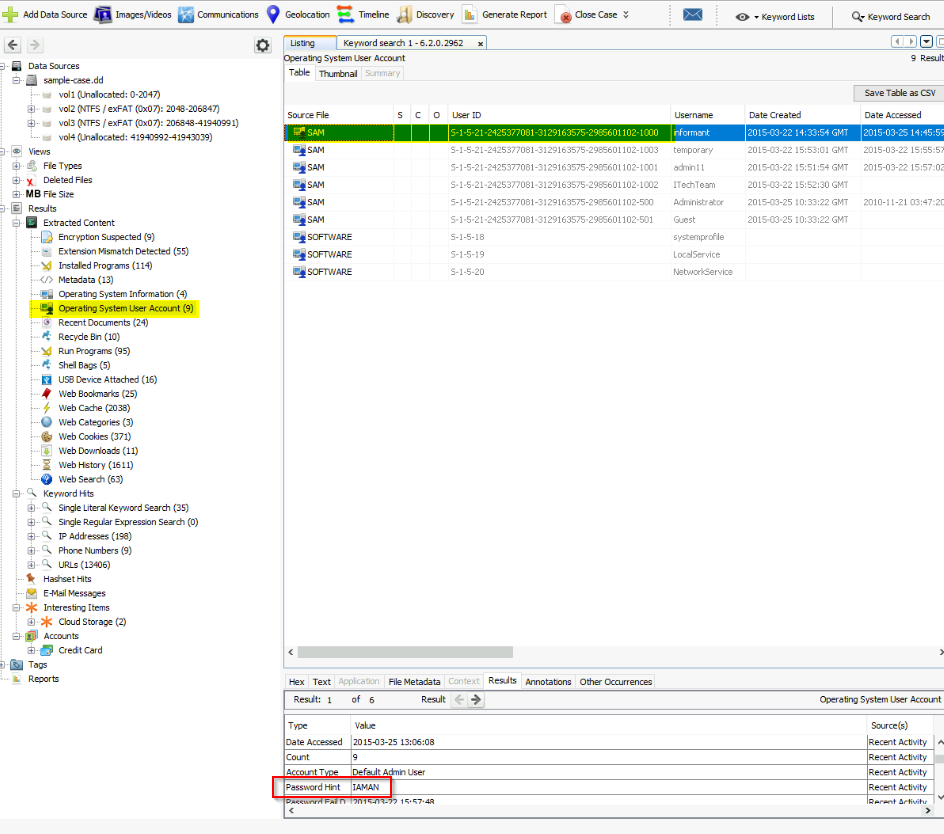Click Generate Report icon
944x834 pixels.
coord(470,14)
